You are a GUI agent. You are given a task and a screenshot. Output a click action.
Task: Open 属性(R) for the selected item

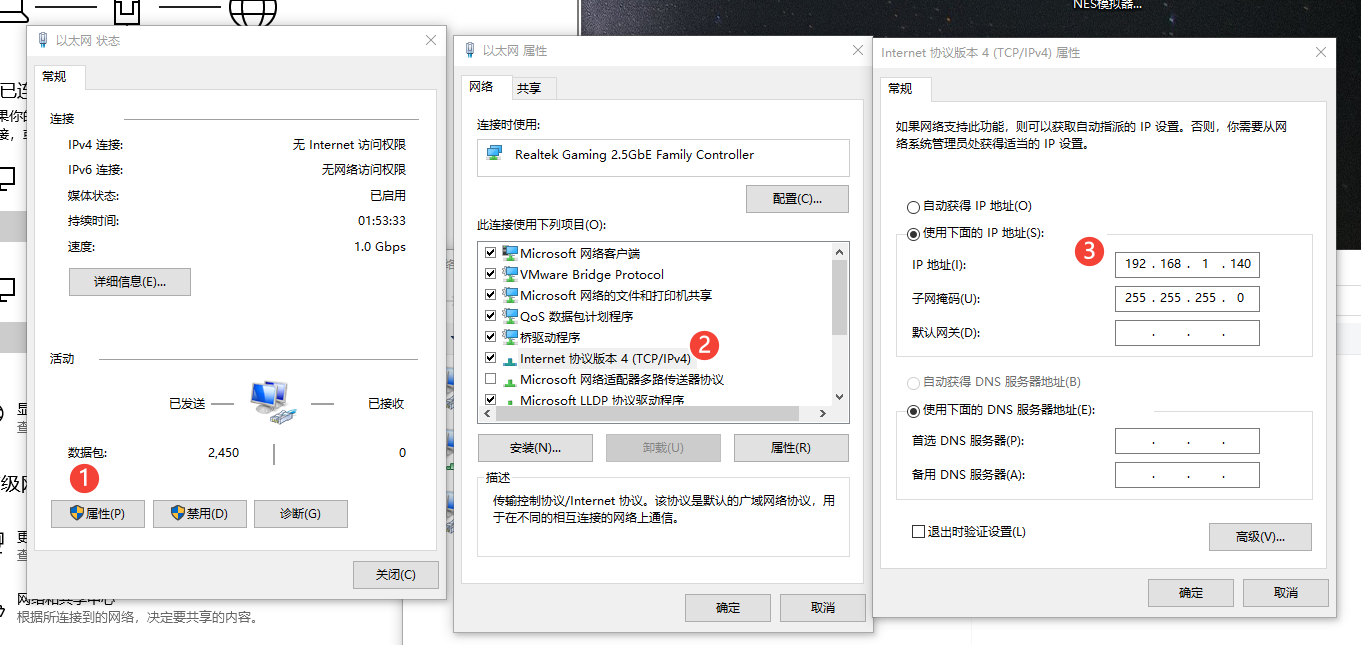pos(791,448)
